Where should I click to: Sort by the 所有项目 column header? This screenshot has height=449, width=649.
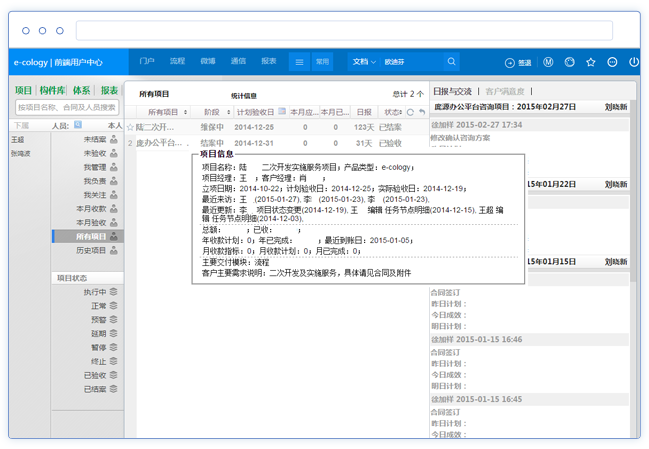click(162, 112)
